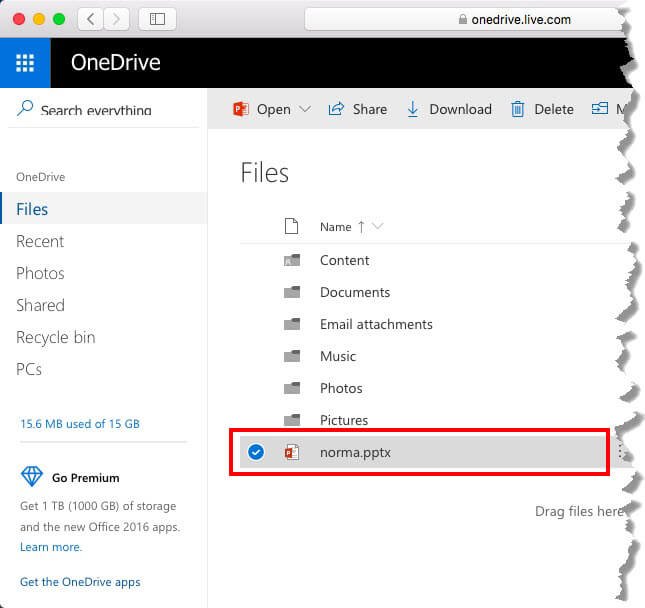645x608 pixels.
Task: Click the Pictures folder icon
Action: click(x=292, y=420)
